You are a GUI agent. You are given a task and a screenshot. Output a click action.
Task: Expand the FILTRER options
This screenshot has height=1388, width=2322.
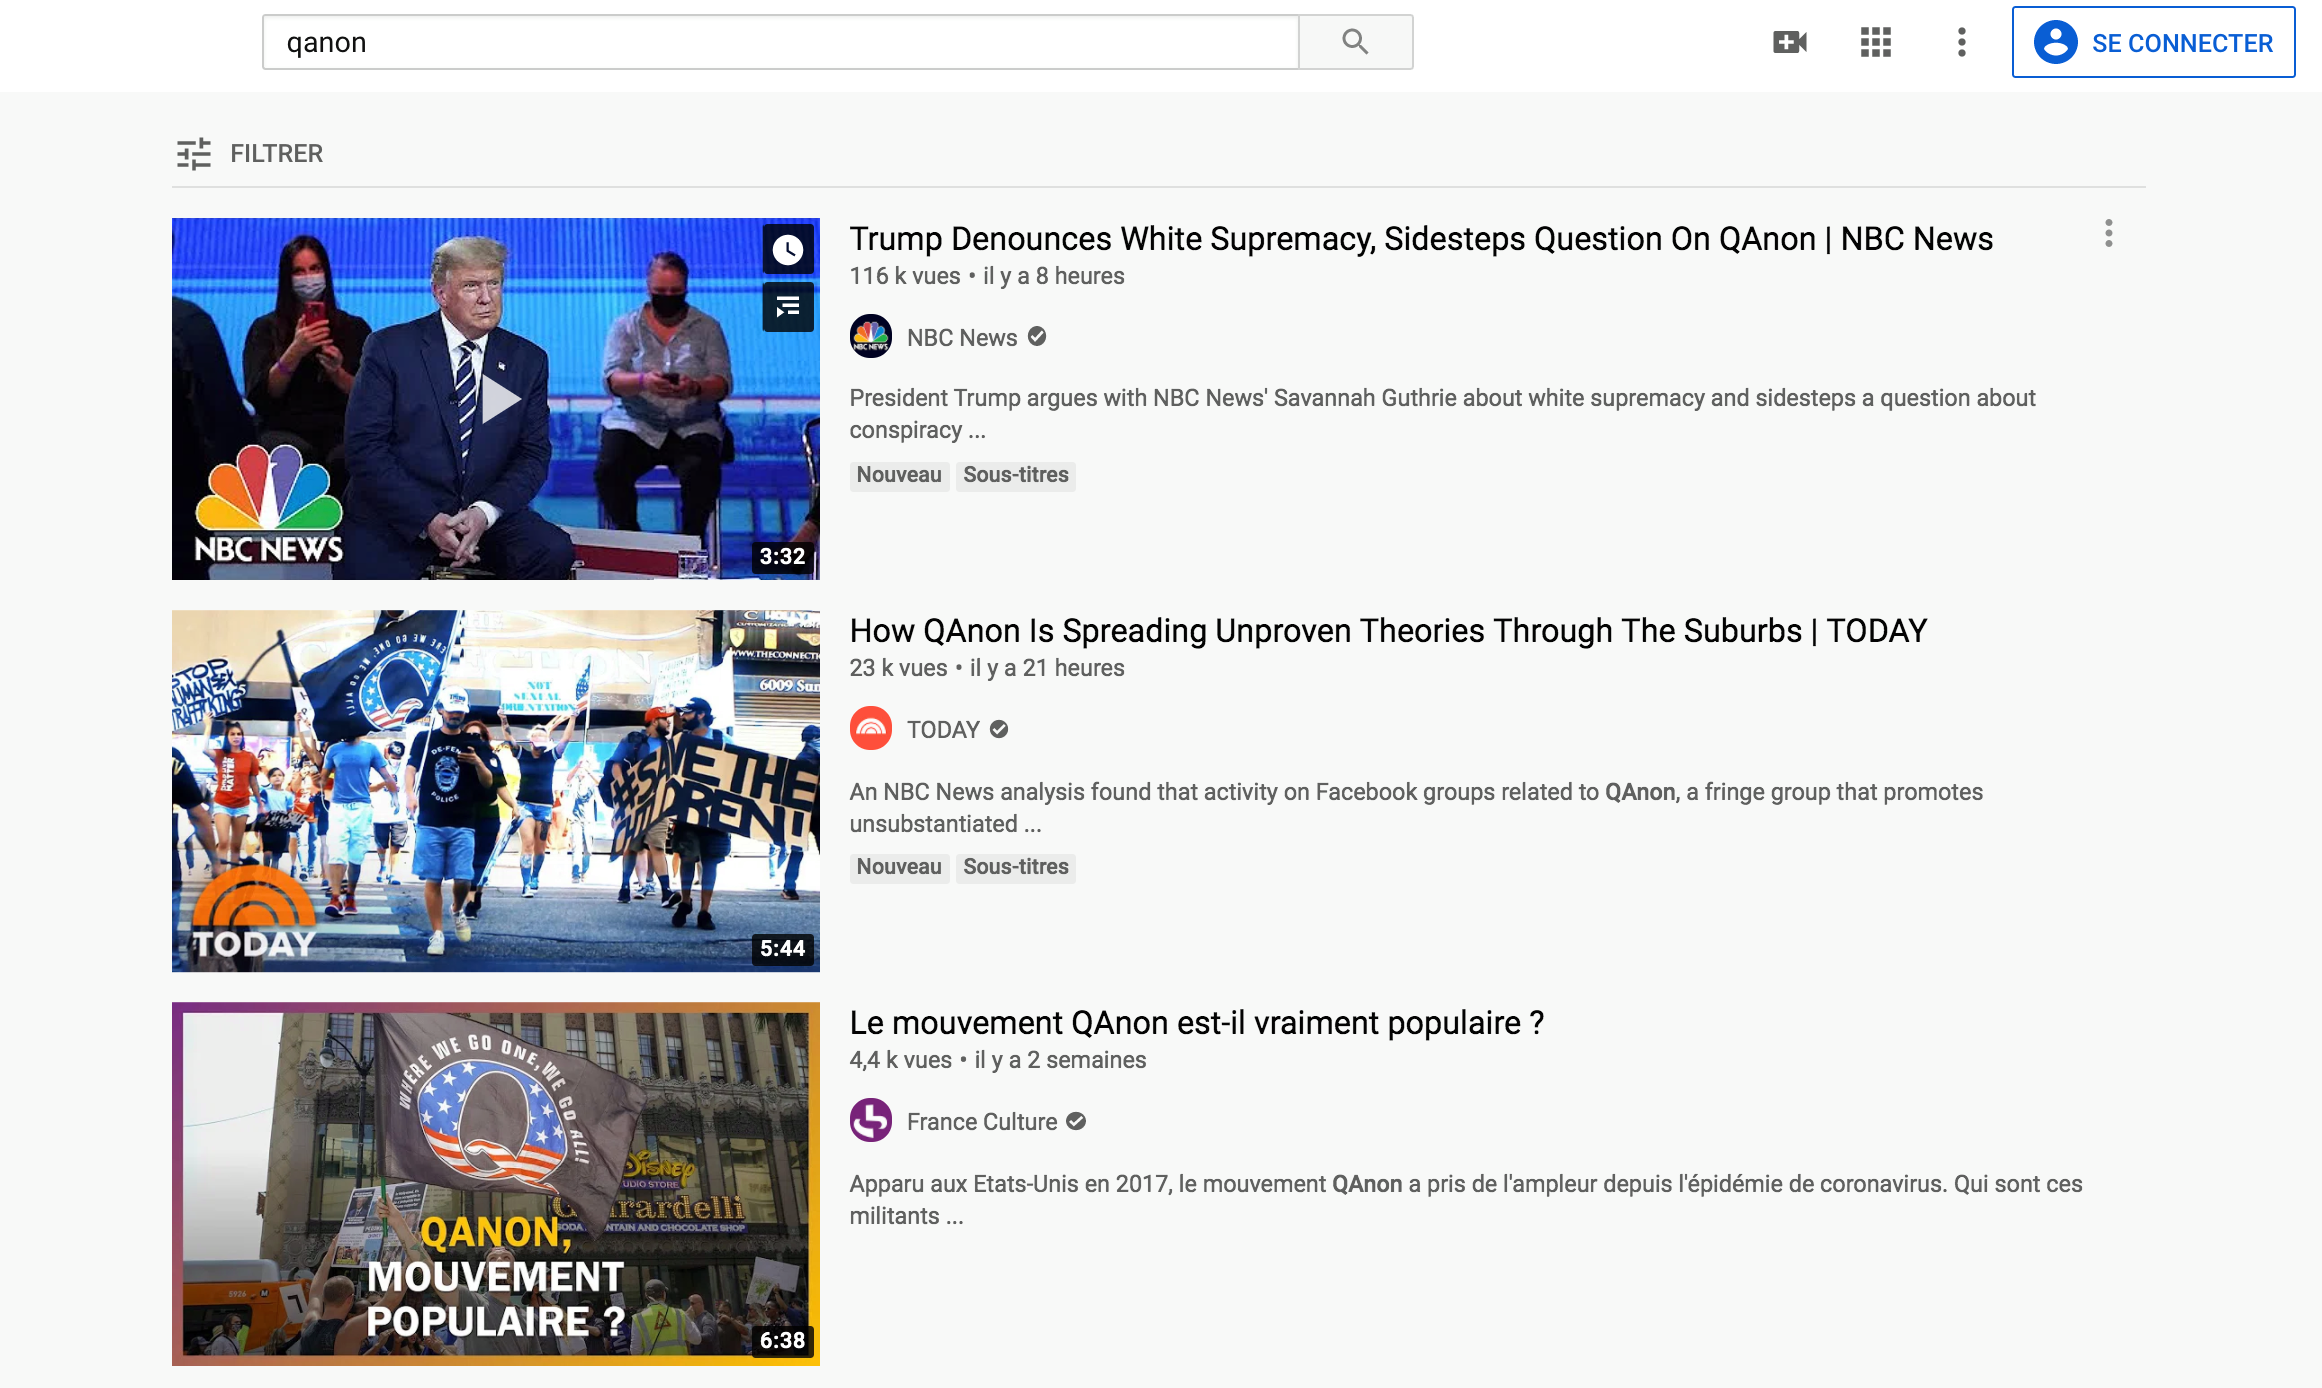point(276,152)
